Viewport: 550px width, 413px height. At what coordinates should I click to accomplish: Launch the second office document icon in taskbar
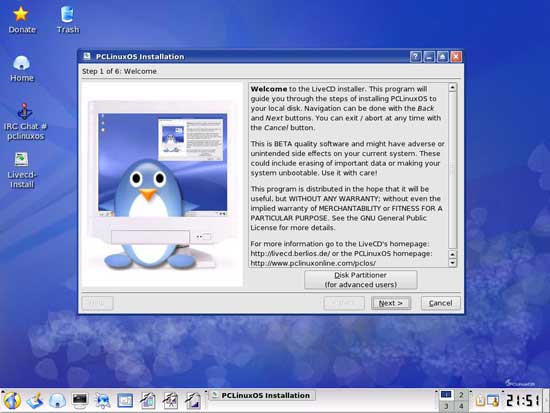coord(170,400)
